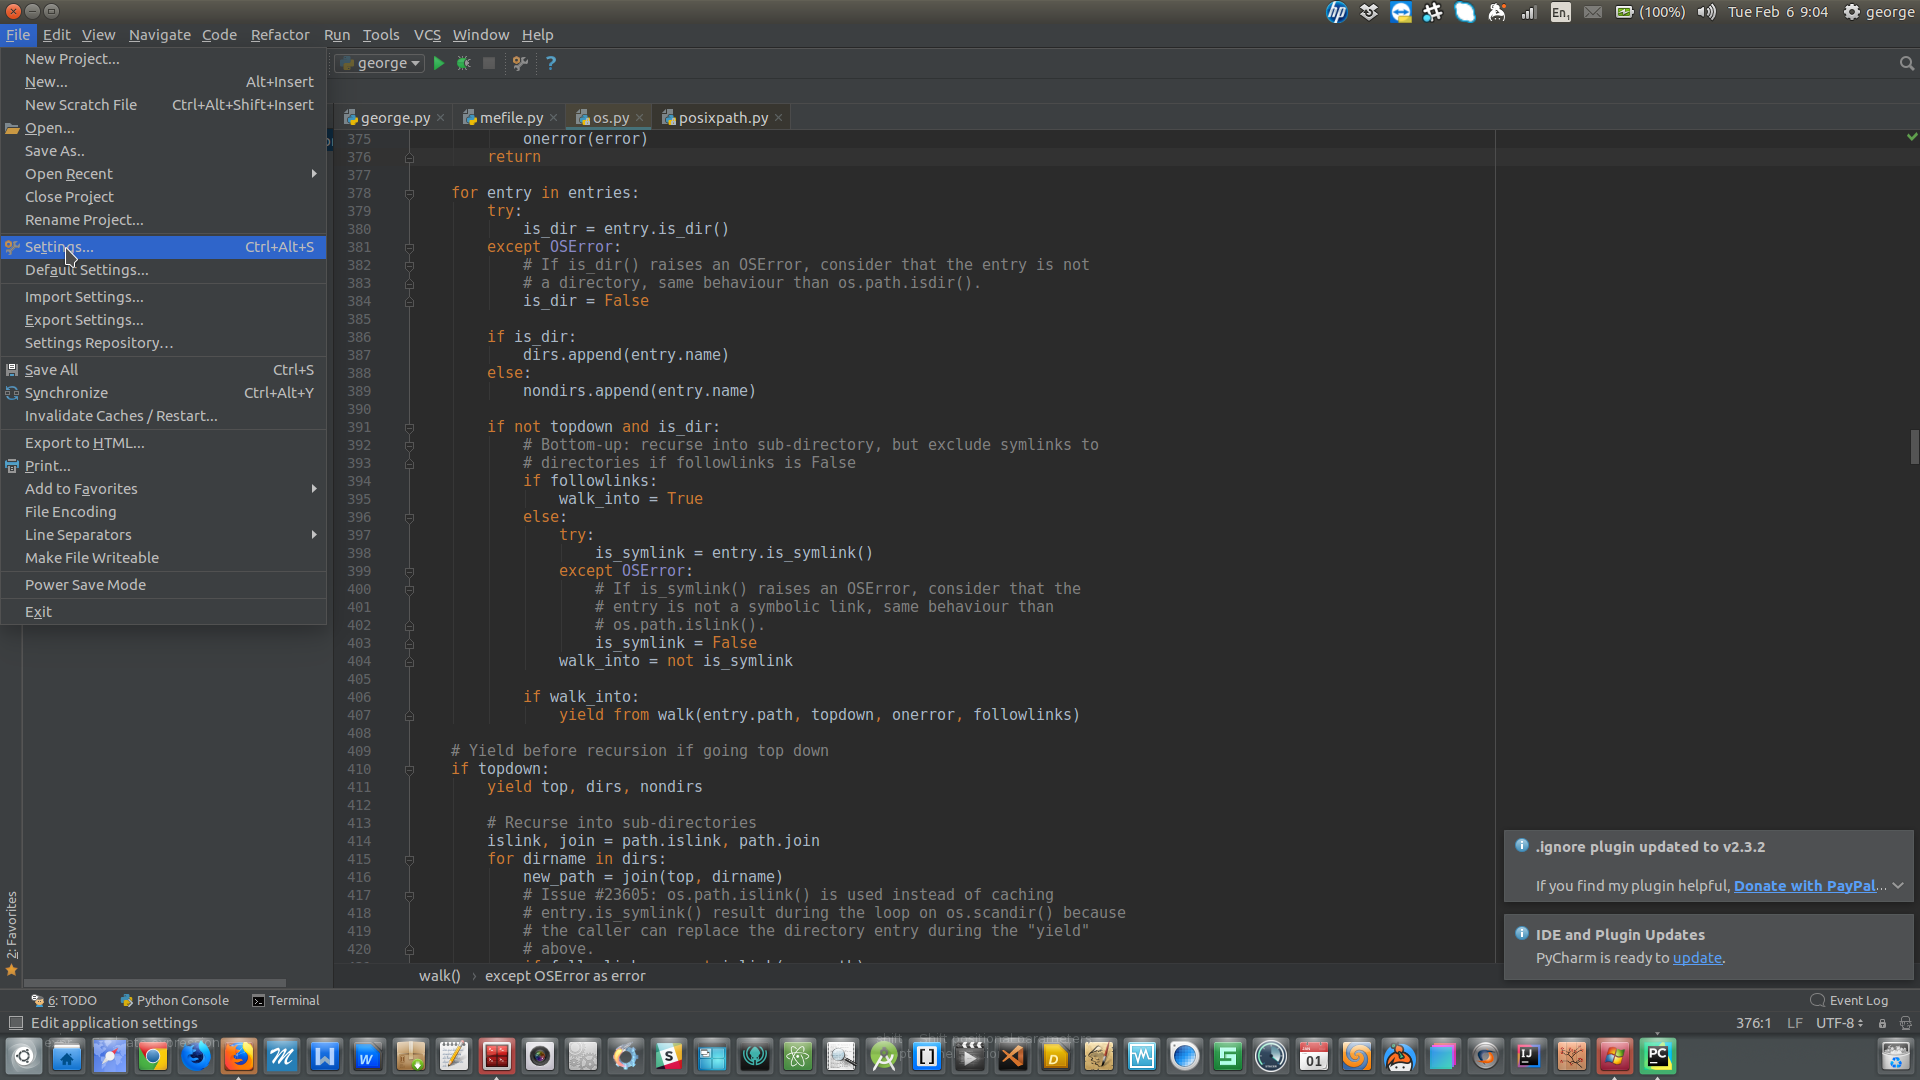Screen dimensions: 1920x1080
Task: Toggle read-only lock in the status bar
Action: pyautogui.click(x=1883, y=1023)
